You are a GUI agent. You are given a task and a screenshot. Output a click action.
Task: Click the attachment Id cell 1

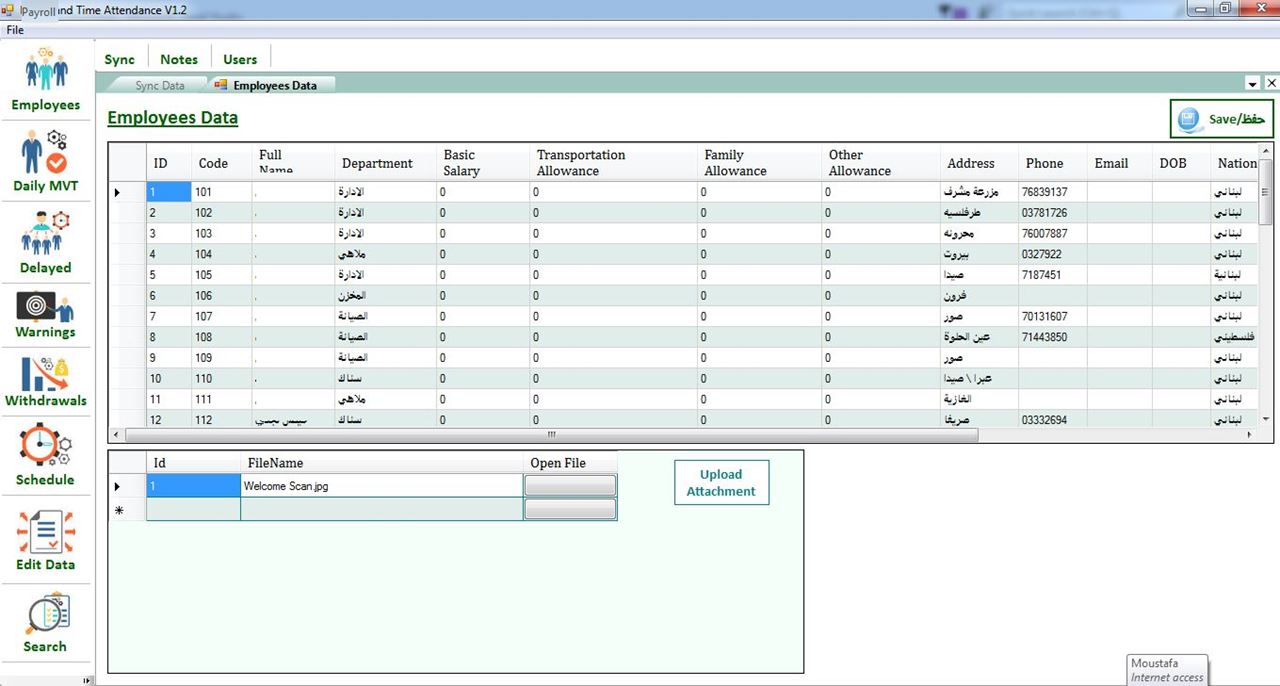point(193,485)
